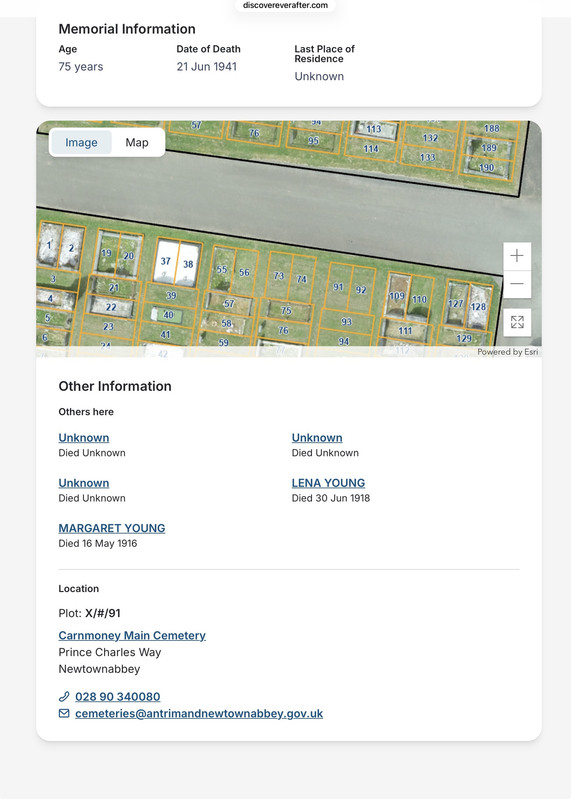This screenshot has height=799, width=571.
Task: Click the envelope email icon
Action: tap(64, 713)
